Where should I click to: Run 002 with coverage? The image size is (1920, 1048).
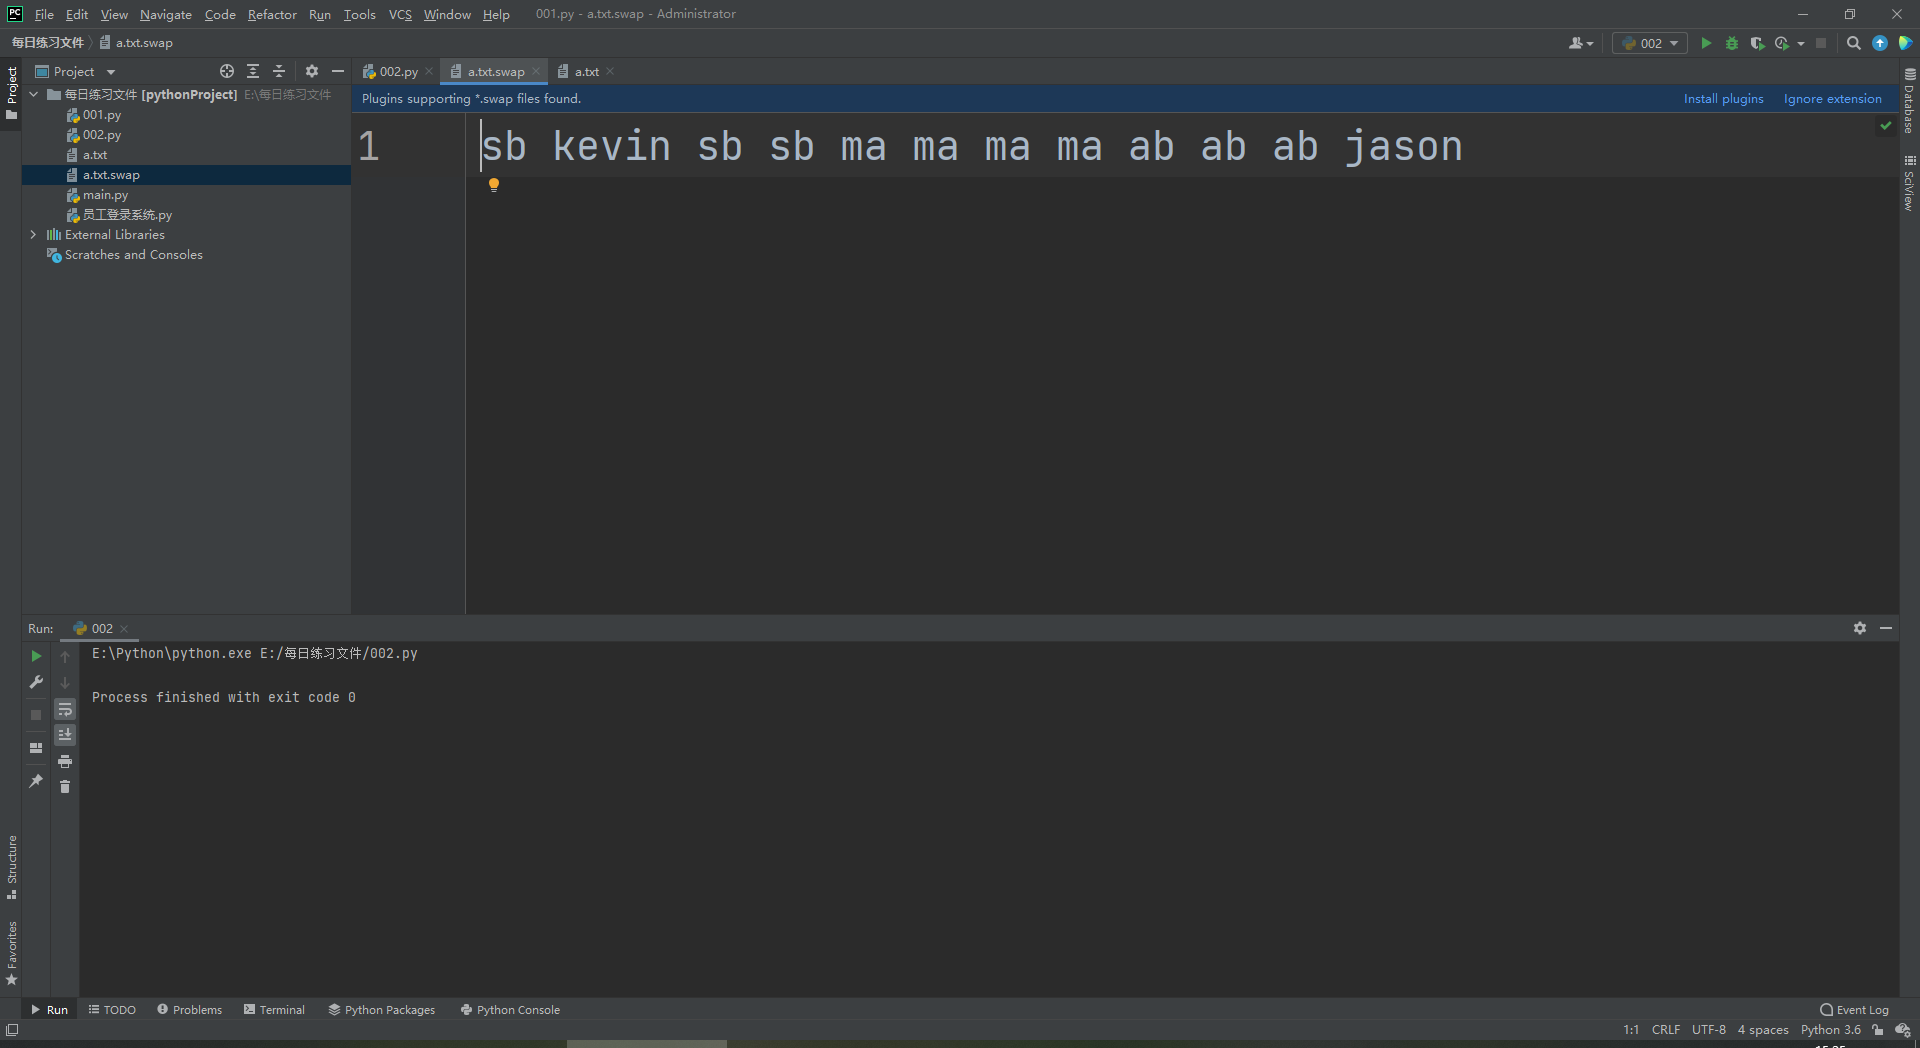coord(1757,43)
